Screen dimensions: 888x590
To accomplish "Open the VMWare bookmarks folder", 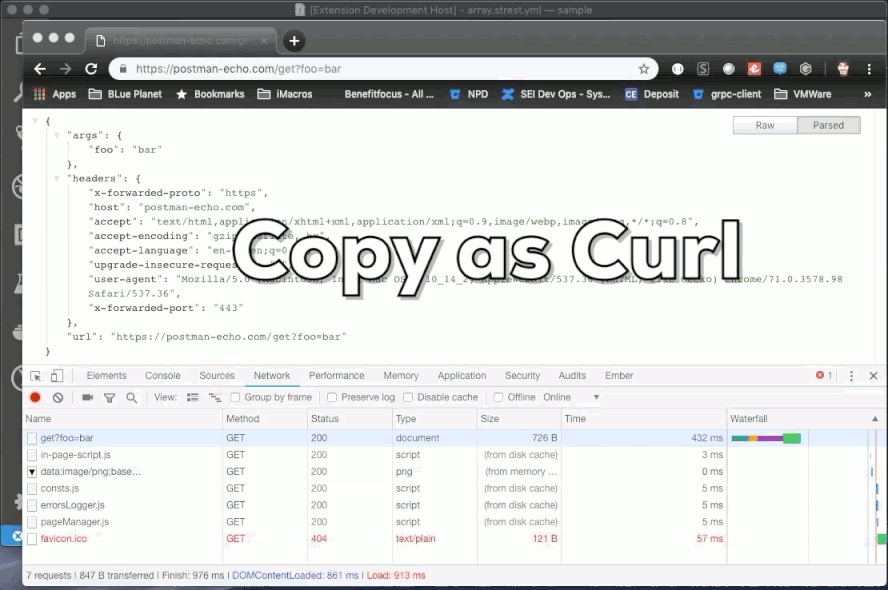I will pyautogui.click(x=802, y=94).
